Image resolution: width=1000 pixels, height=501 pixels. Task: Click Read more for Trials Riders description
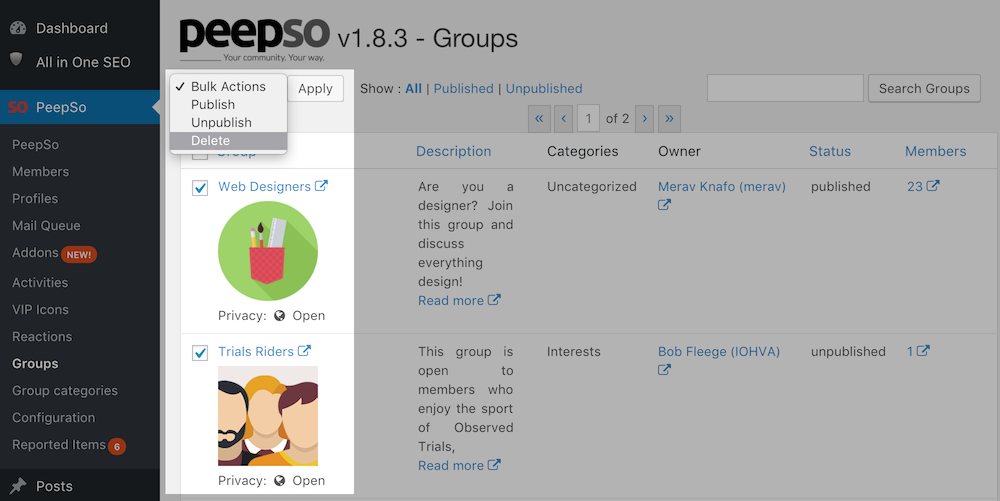click(451, 465)
